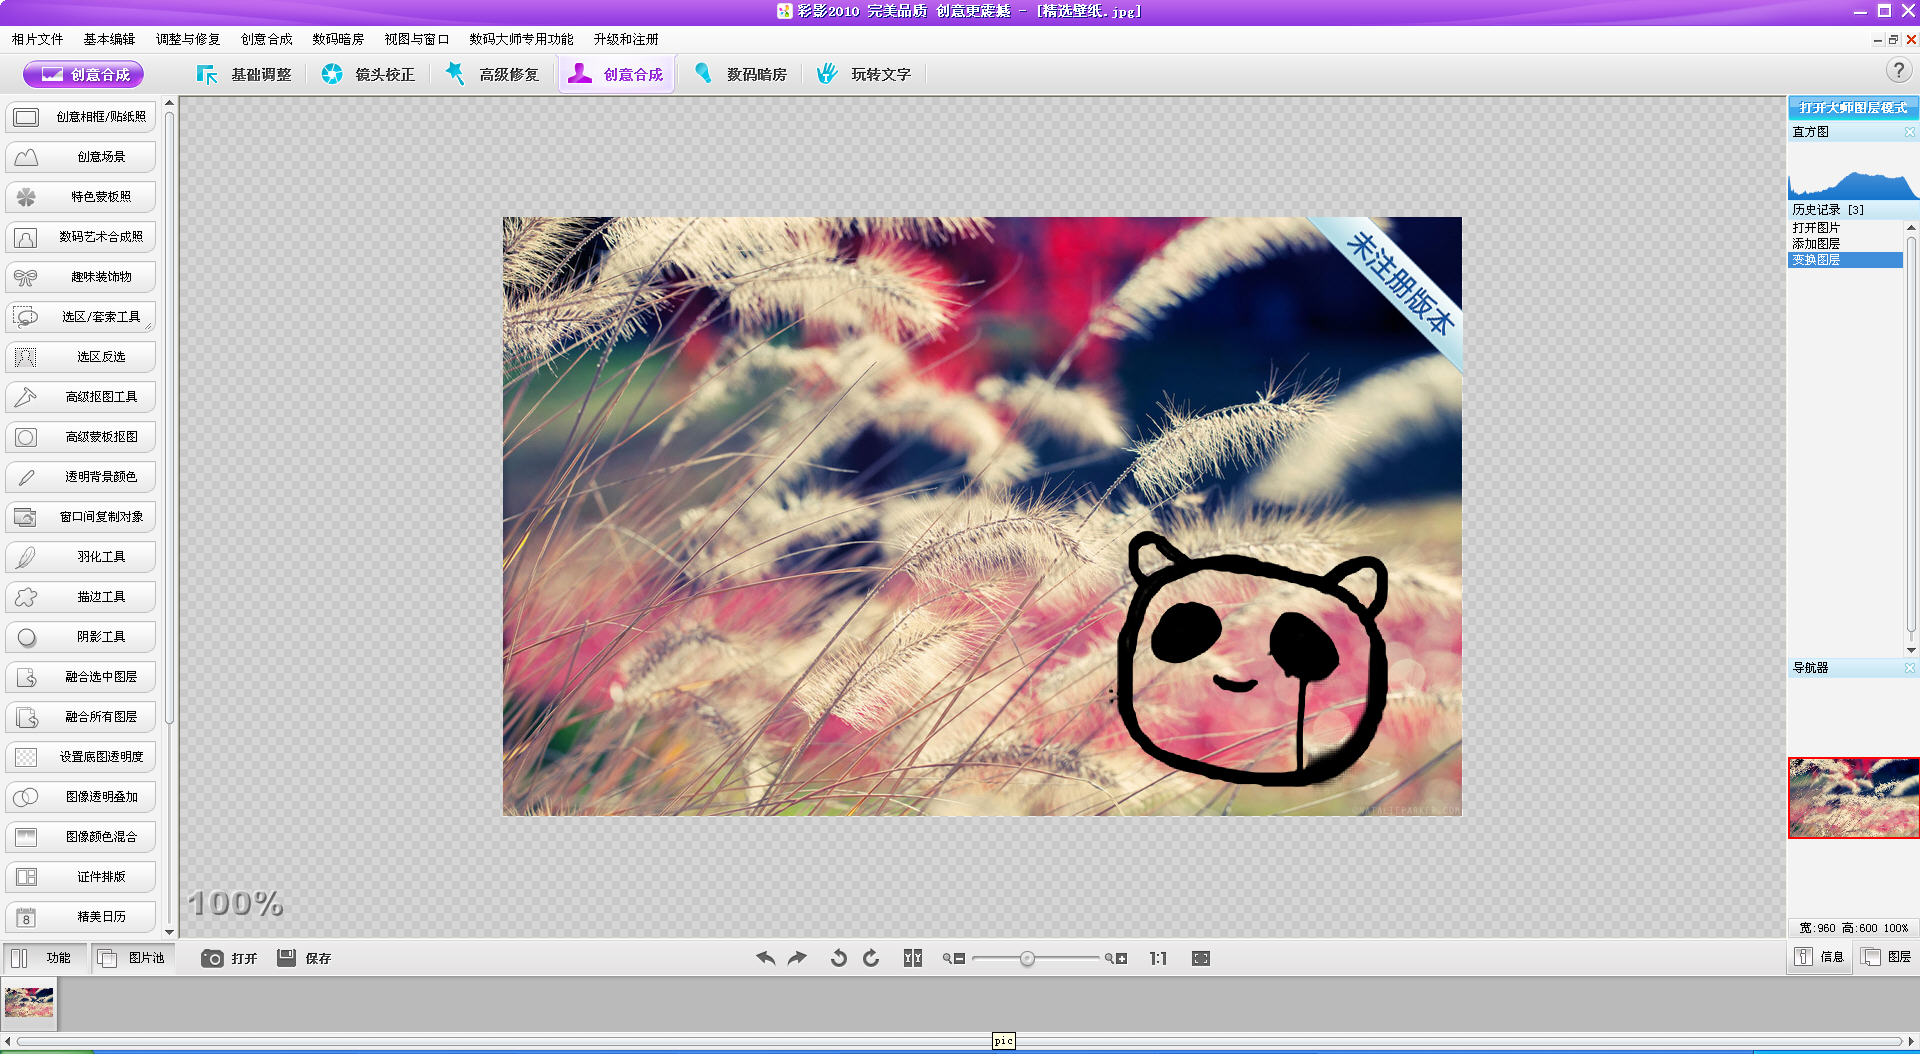Viewport: 1928px width, 1058px height.
Task: Select 趣味装饰物 tool
Action: 81,277
